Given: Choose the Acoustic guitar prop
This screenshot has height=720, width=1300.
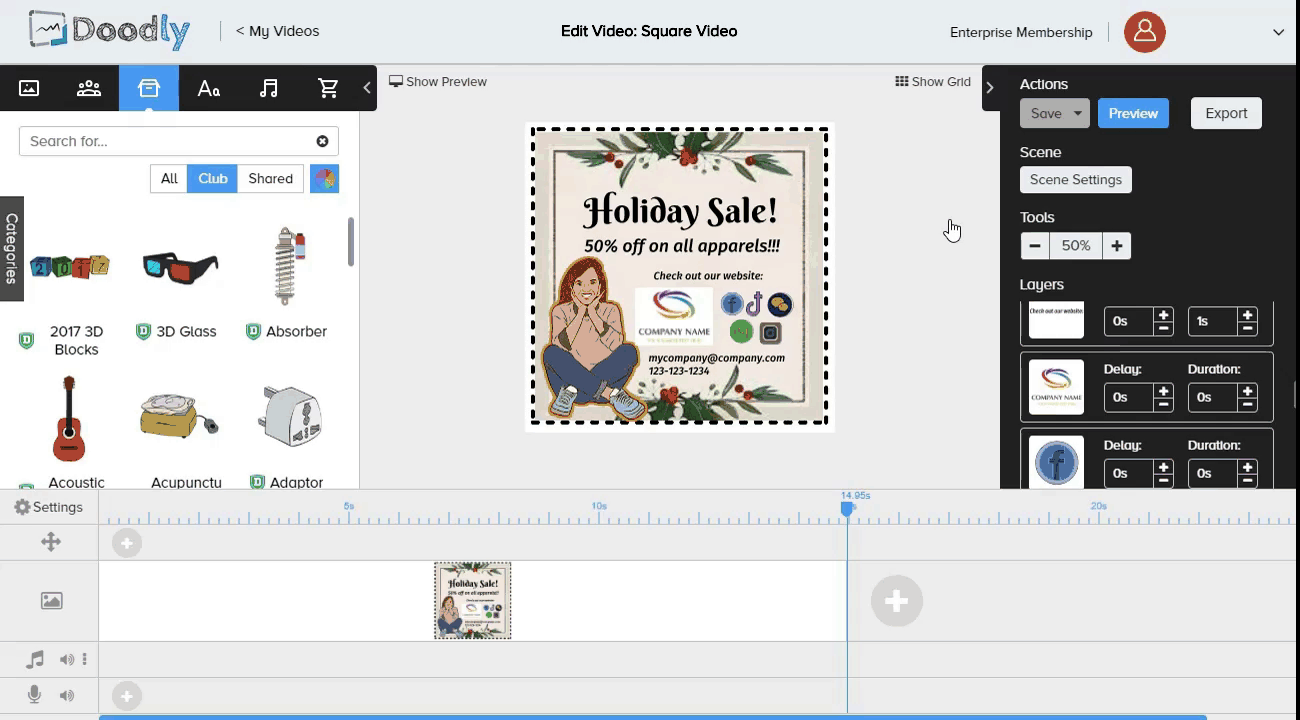Looking at the screenshot, I should pos(68,418).
